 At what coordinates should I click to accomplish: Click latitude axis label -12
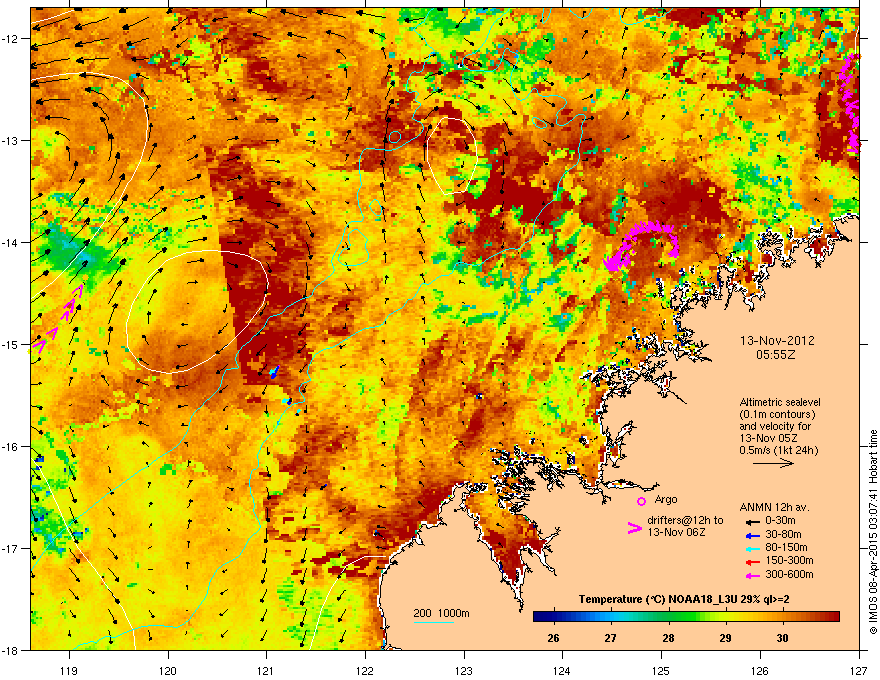coord(11,39)
